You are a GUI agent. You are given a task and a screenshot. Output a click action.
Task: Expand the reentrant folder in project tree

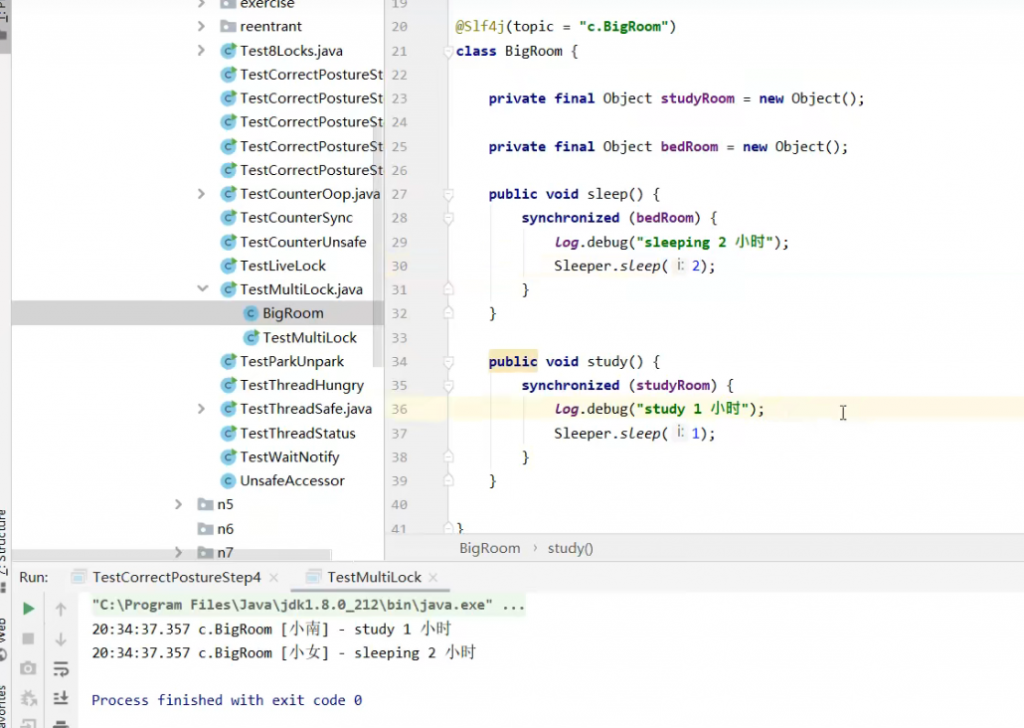click(x=201, y=26)
